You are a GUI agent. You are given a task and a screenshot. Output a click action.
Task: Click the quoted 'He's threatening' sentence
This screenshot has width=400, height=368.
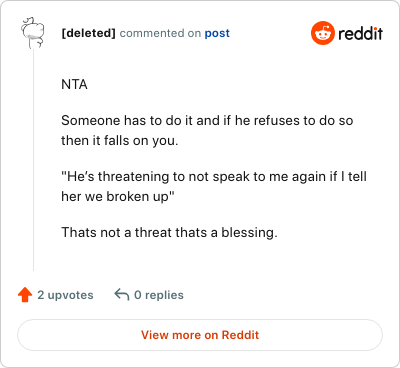coord(214,186)
